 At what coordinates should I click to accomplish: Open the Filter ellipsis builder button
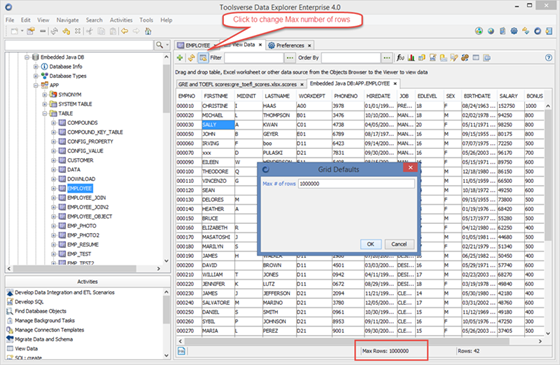[x=290, y=58]
